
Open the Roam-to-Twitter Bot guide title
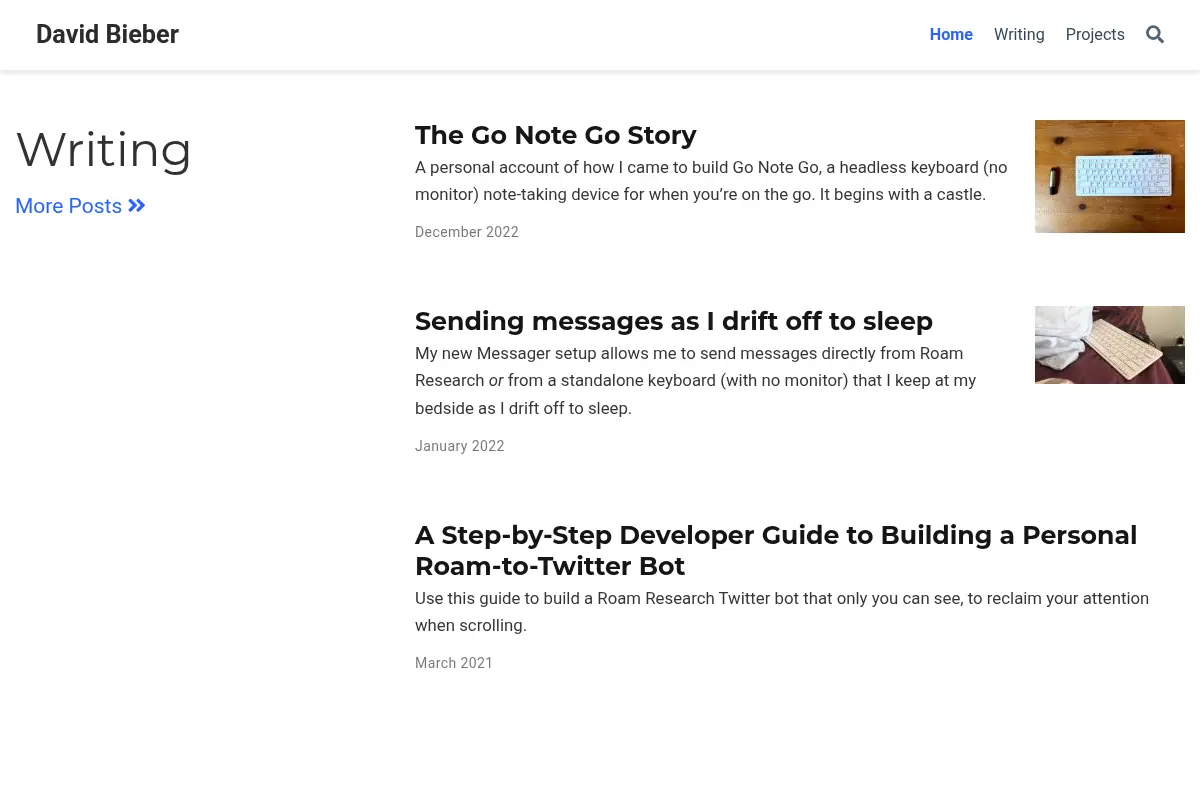pos(776,550)
